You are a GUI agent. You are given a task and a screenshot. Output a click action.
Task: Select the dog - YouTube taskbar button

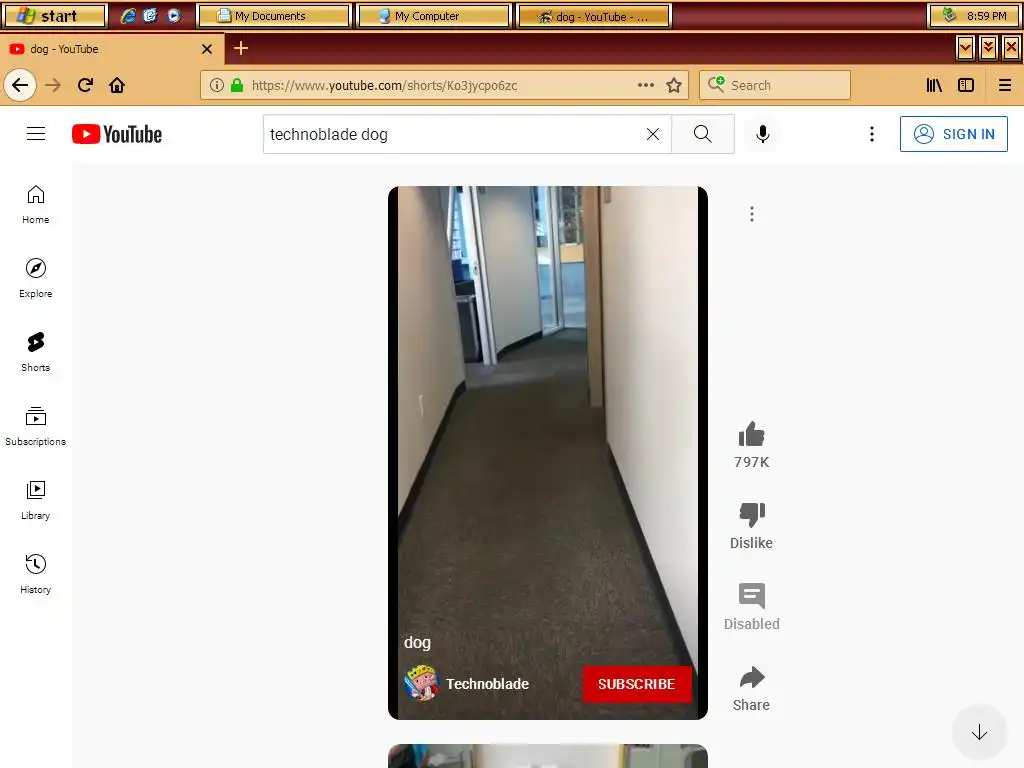click(x=594, y=16)
